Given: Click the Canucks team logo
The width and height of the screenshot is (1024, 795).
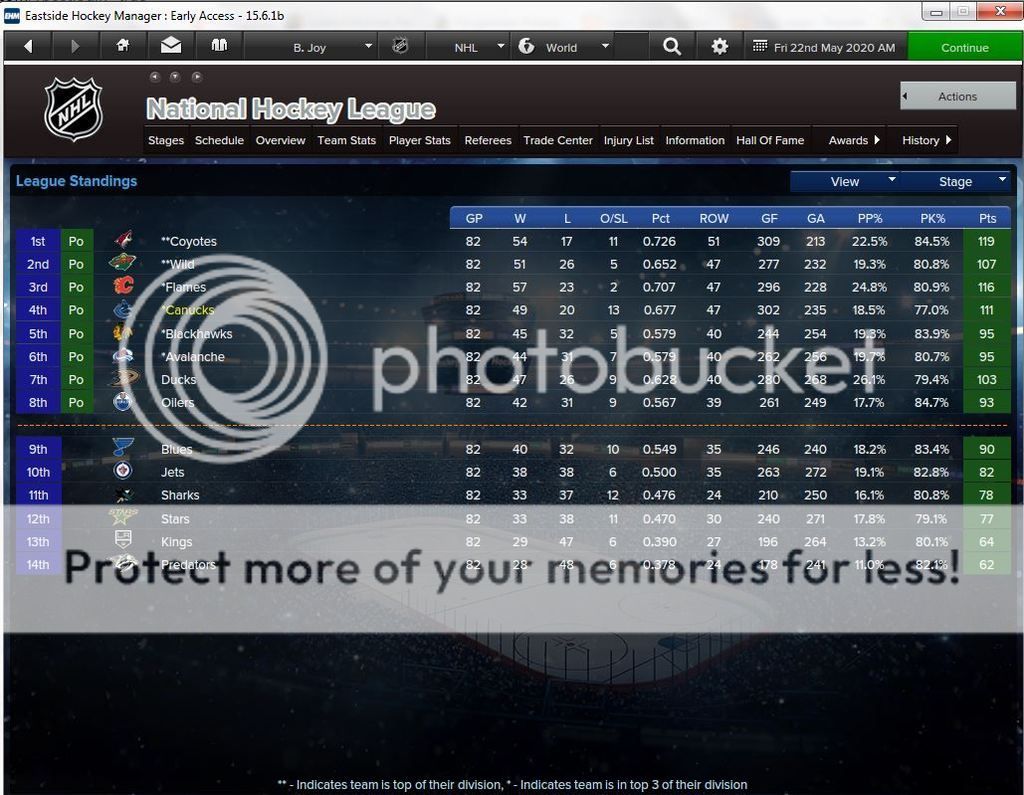Looking at the screenshot, I should [x=123, y=309].
